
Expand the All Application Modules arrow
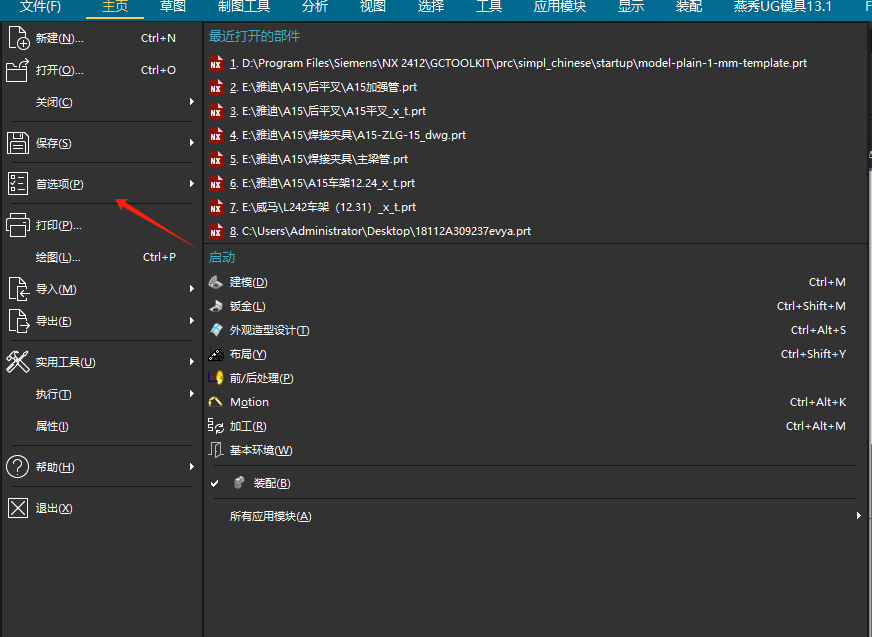[858, 516]
